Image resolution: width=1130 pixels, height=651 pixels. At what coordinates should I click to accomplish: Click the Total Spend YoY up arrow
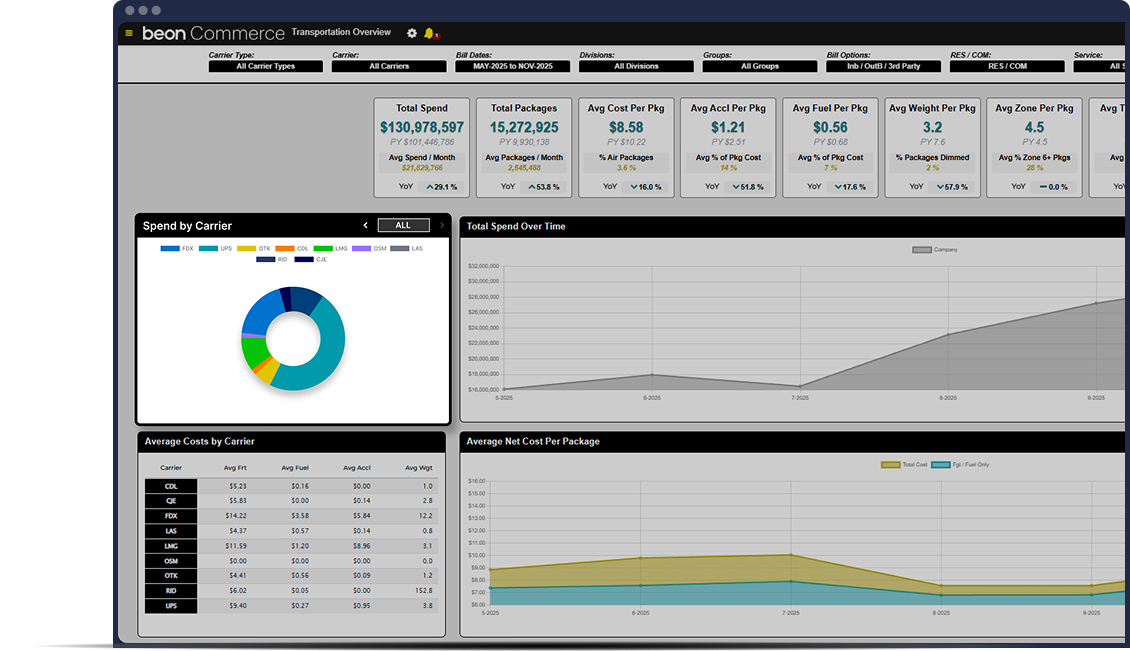[x=430, y=187]
